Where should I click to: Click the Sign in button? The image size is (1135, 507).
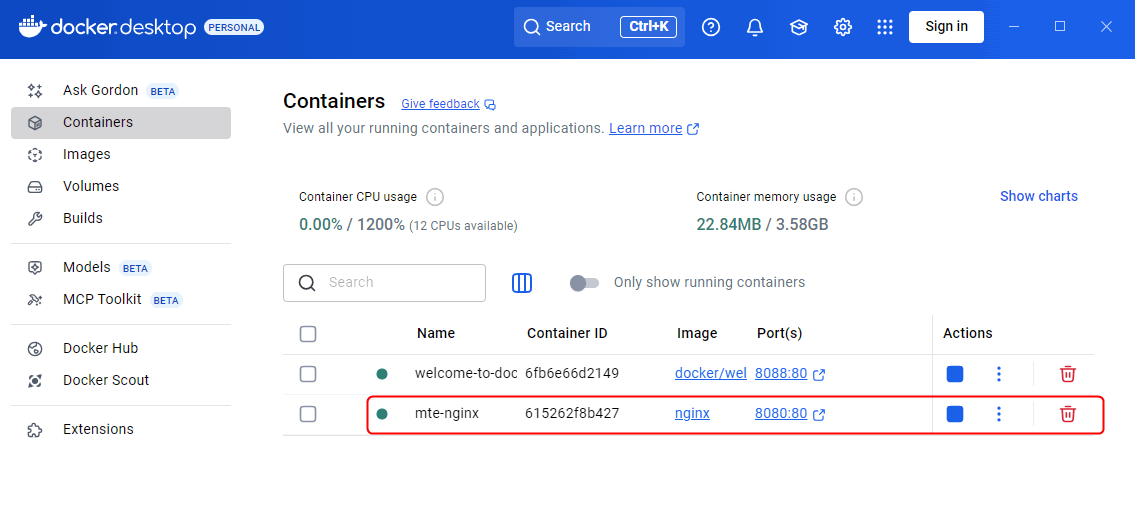tap(946, 27)
